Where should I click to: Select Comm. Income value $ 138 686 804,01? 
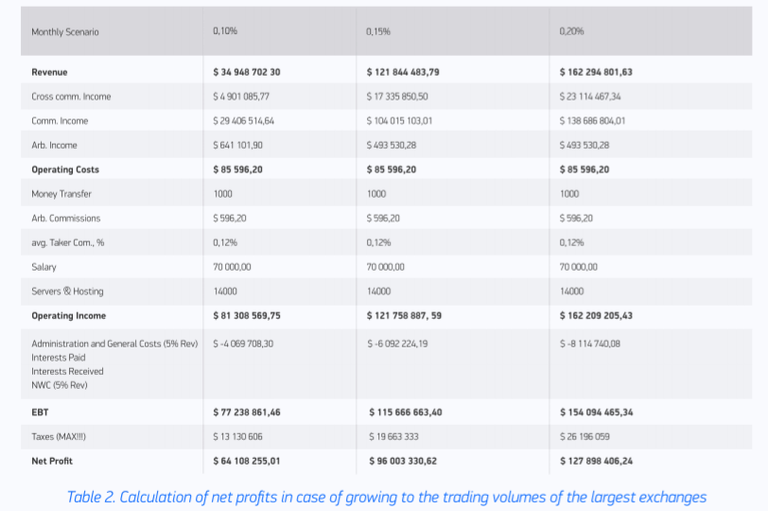pyautogui.click(x=607, y=120)
